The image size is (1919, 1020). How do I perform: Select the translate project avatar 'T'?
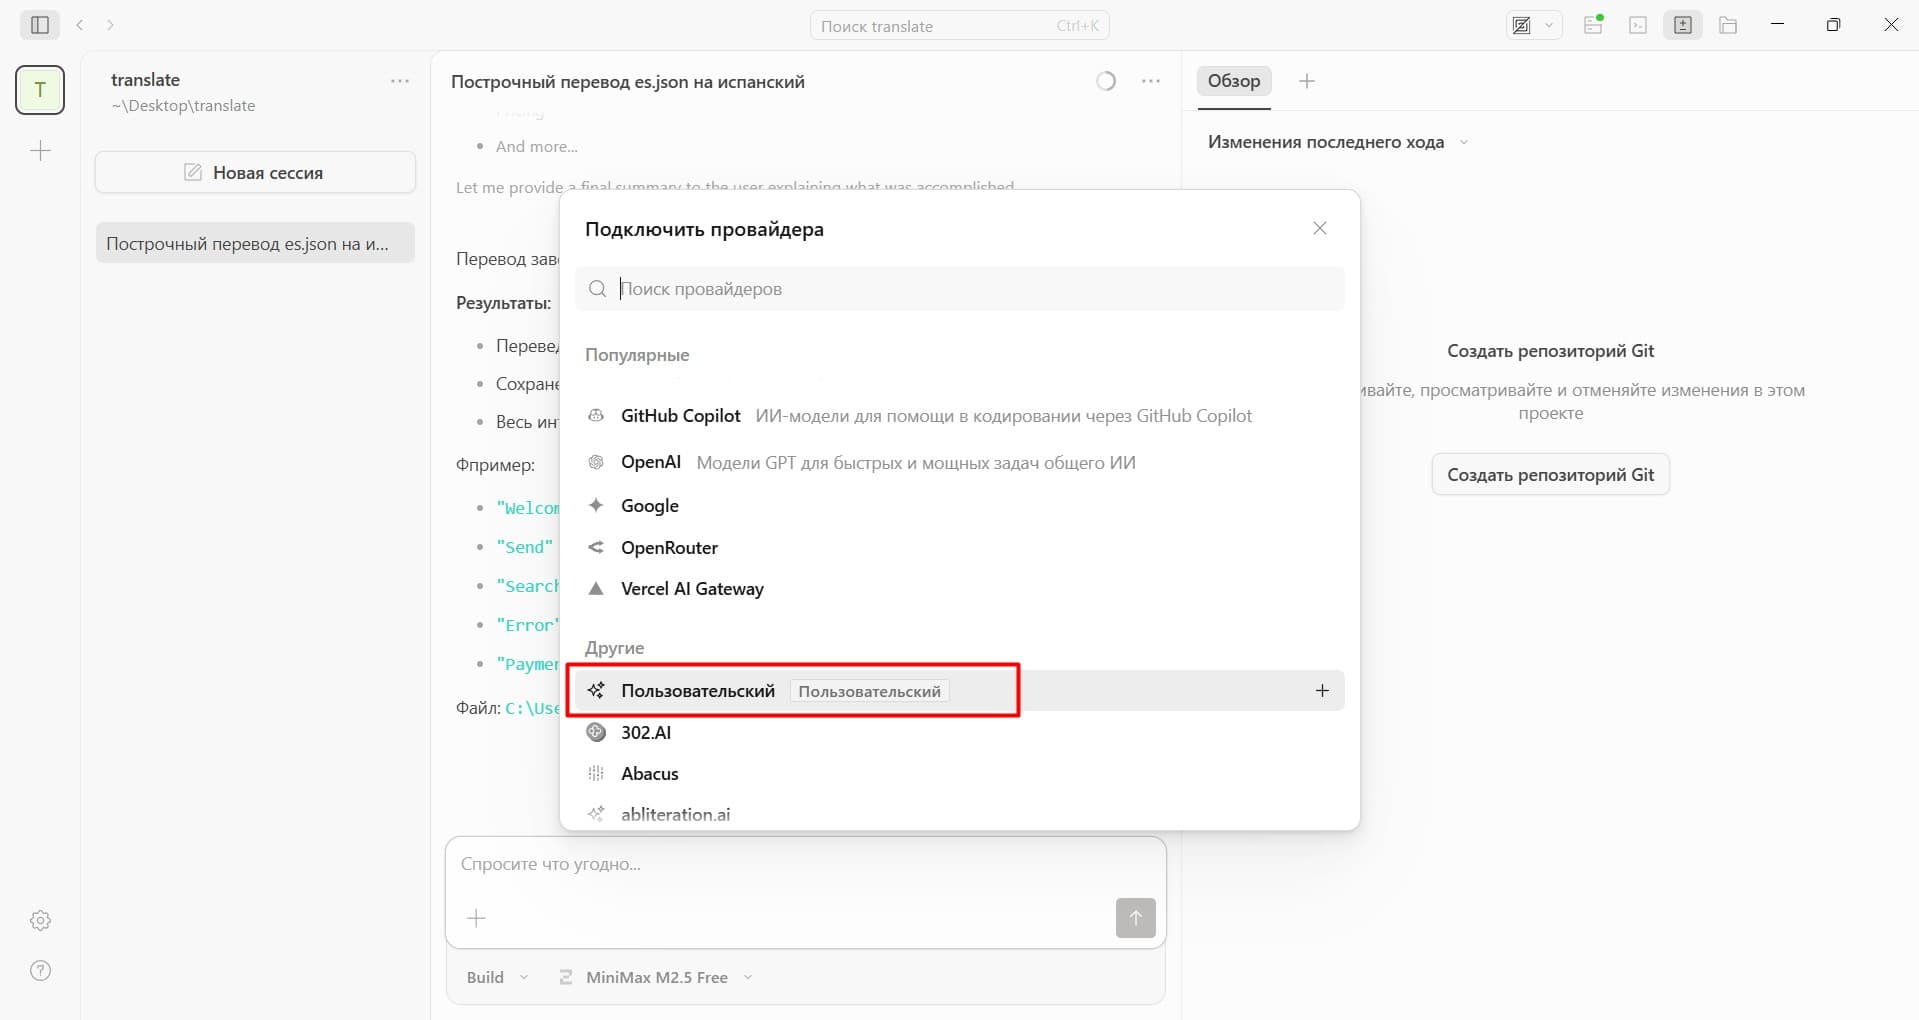coord(40,90)
